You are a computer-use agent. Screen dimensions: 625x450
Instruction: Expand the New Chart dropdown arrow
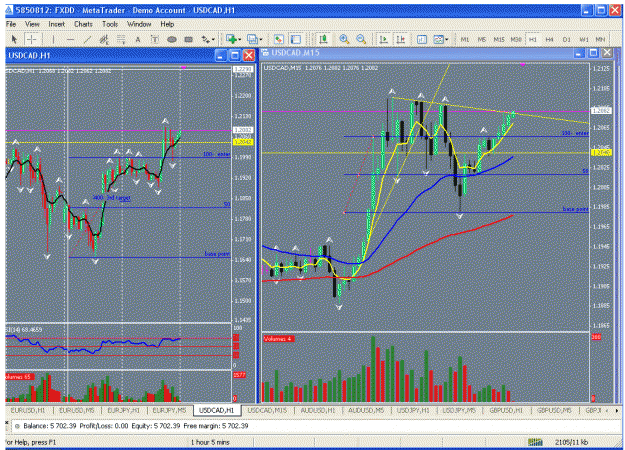[240, 39]
